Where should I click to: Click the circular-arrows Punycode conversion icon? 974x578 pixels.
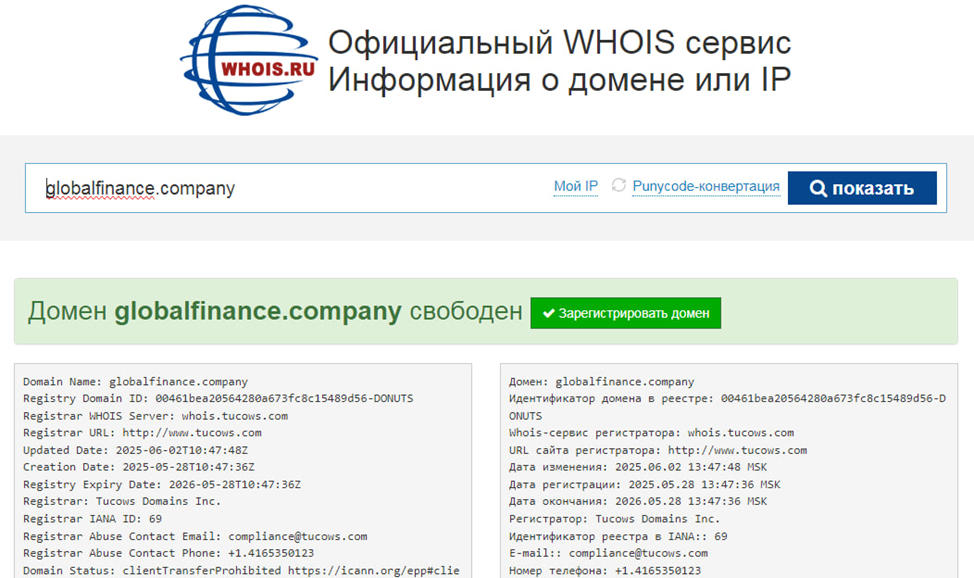pyautogui.click(x=620, y=186)
